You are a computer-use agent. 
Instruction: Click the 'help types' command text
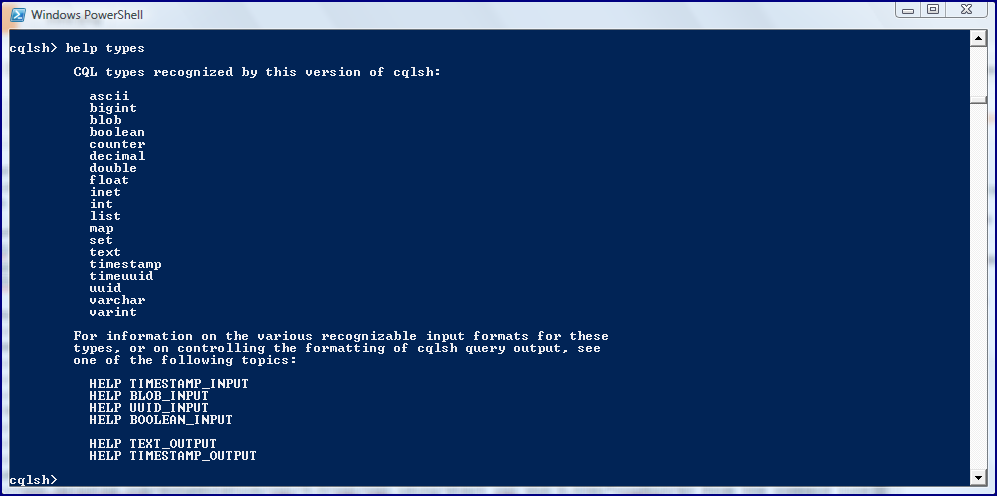pyautogui.click(x=105, y=48)
